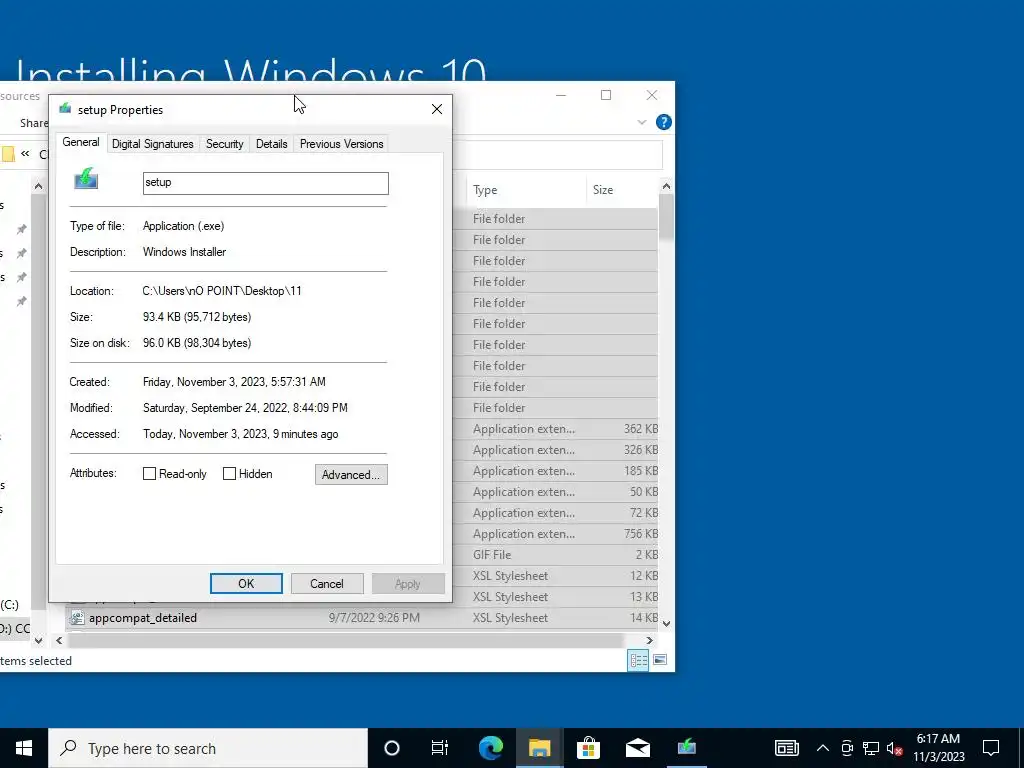Click the 12 KB XSL Stylesheet row
The image size is (1024, 768).
tap(555, 576)
